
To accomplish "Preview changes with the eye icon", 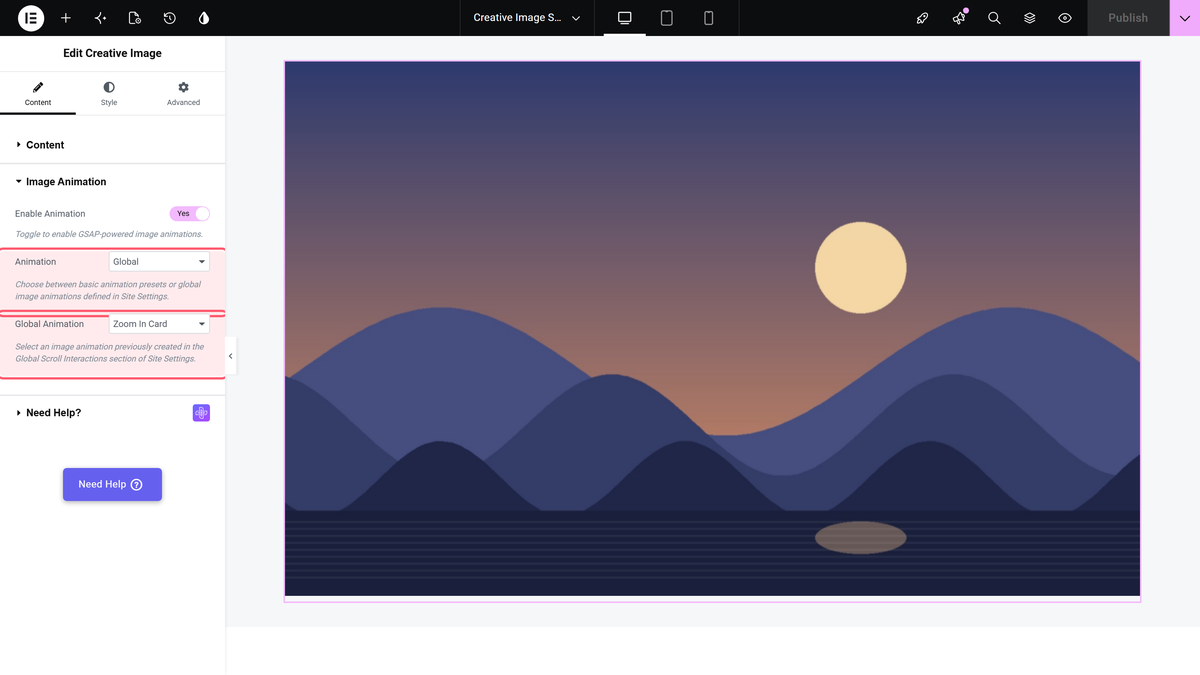I will (x=1065, y=18).
